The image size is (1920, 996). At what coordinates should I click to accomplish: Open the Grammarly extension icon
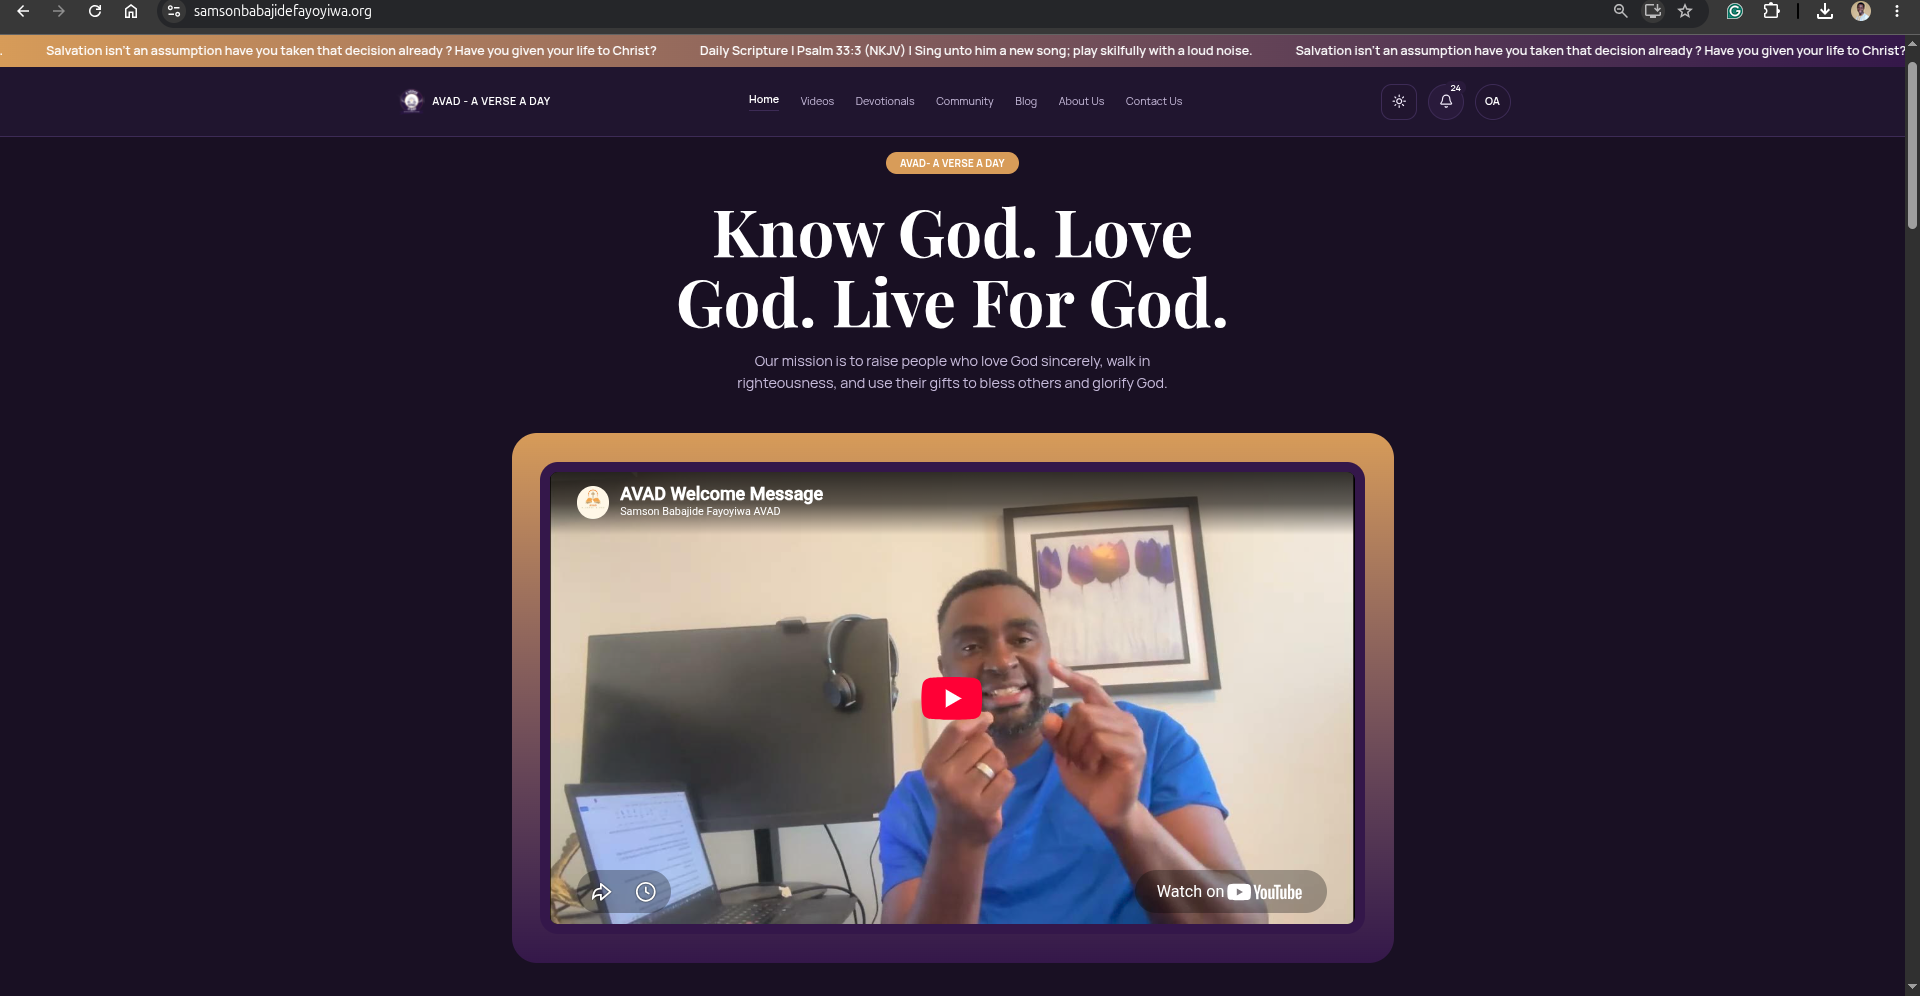[1735, 11]
